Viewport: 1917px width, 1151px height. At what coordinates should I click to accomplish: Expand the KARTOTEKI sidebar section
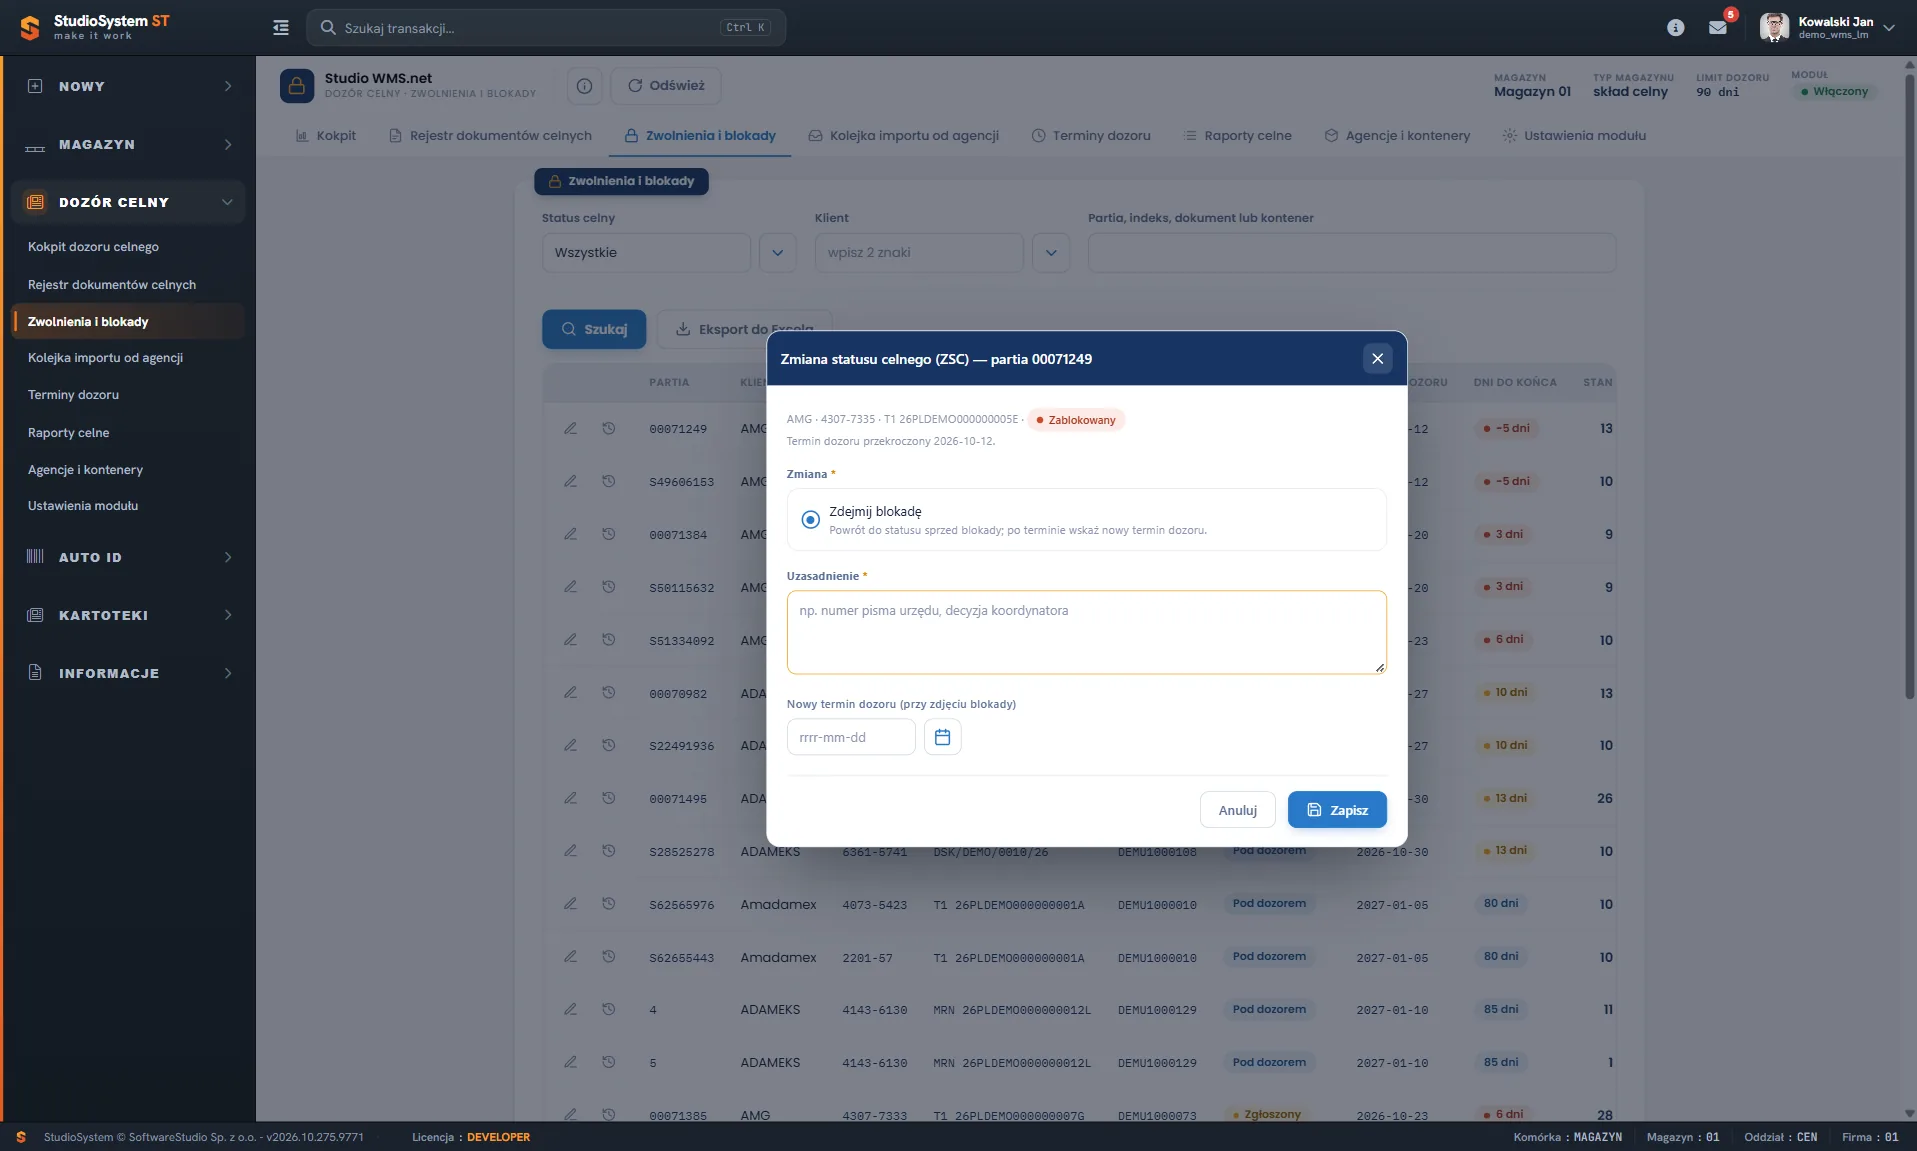(129, 615)
